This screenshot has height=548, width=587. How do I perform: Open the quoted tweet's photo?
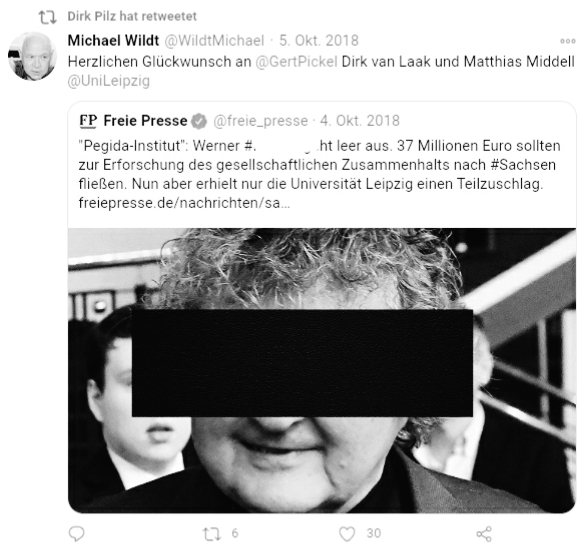click(x=322, y=370)
